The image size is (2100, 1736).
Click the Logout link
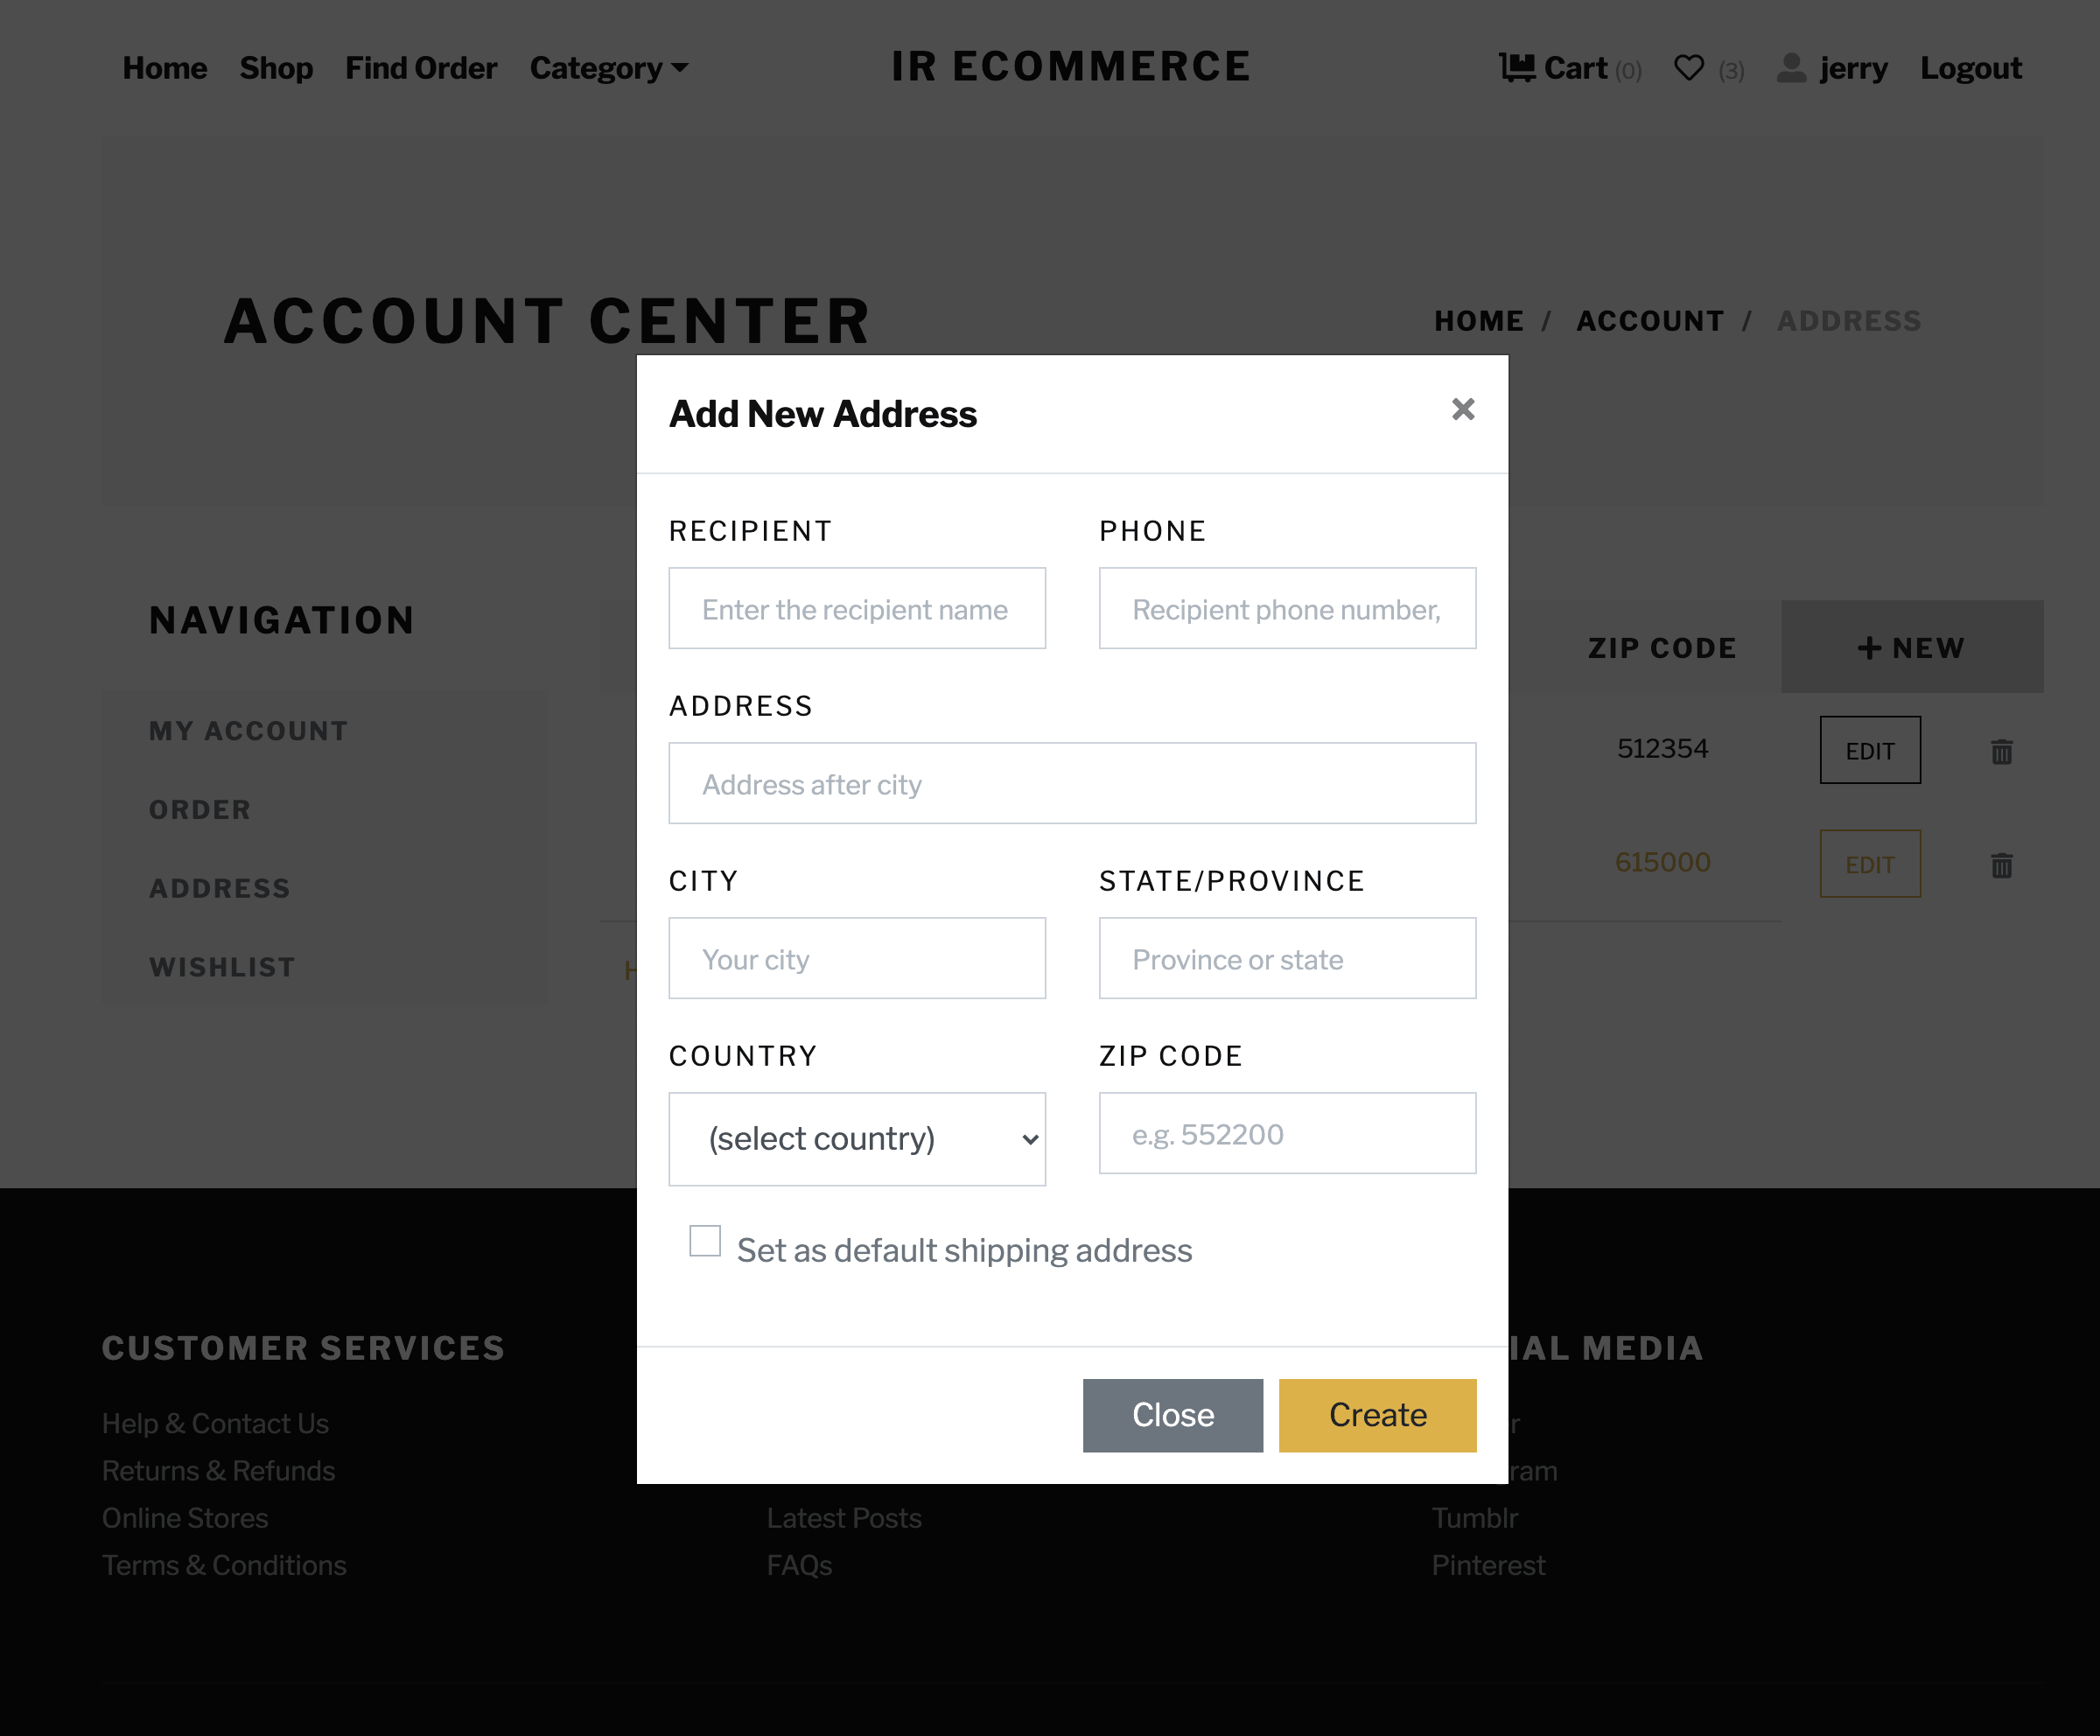click(1970, 68)
